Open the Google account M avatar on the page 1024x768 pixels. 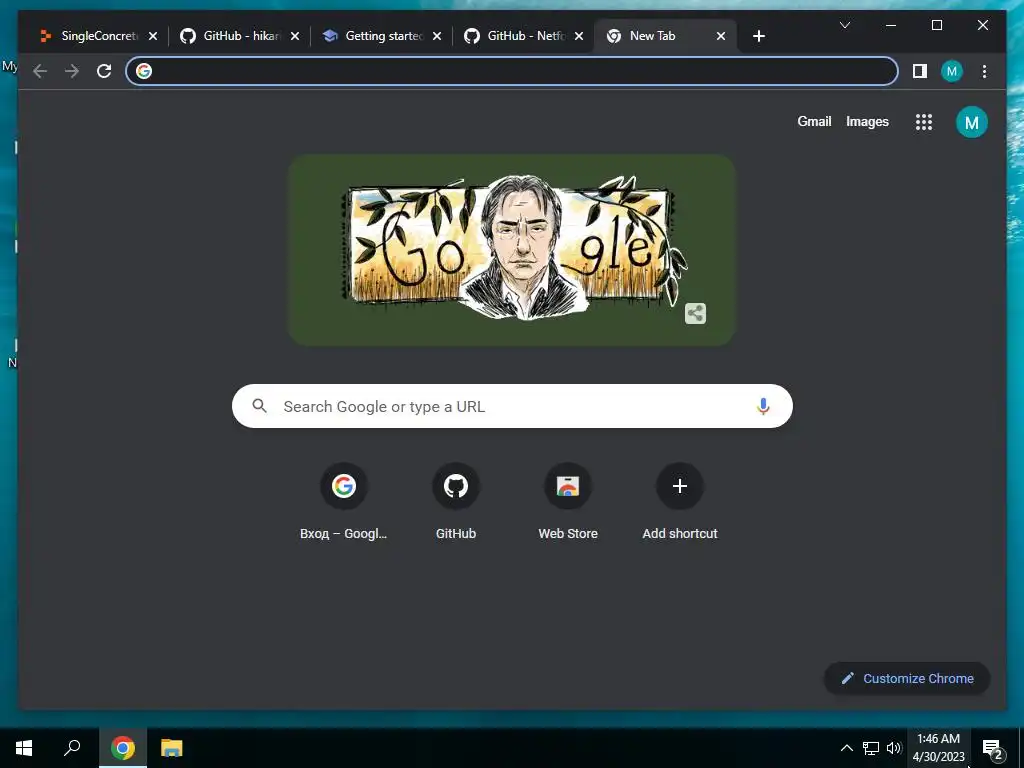pyautogui.click(x=972, y=122)
